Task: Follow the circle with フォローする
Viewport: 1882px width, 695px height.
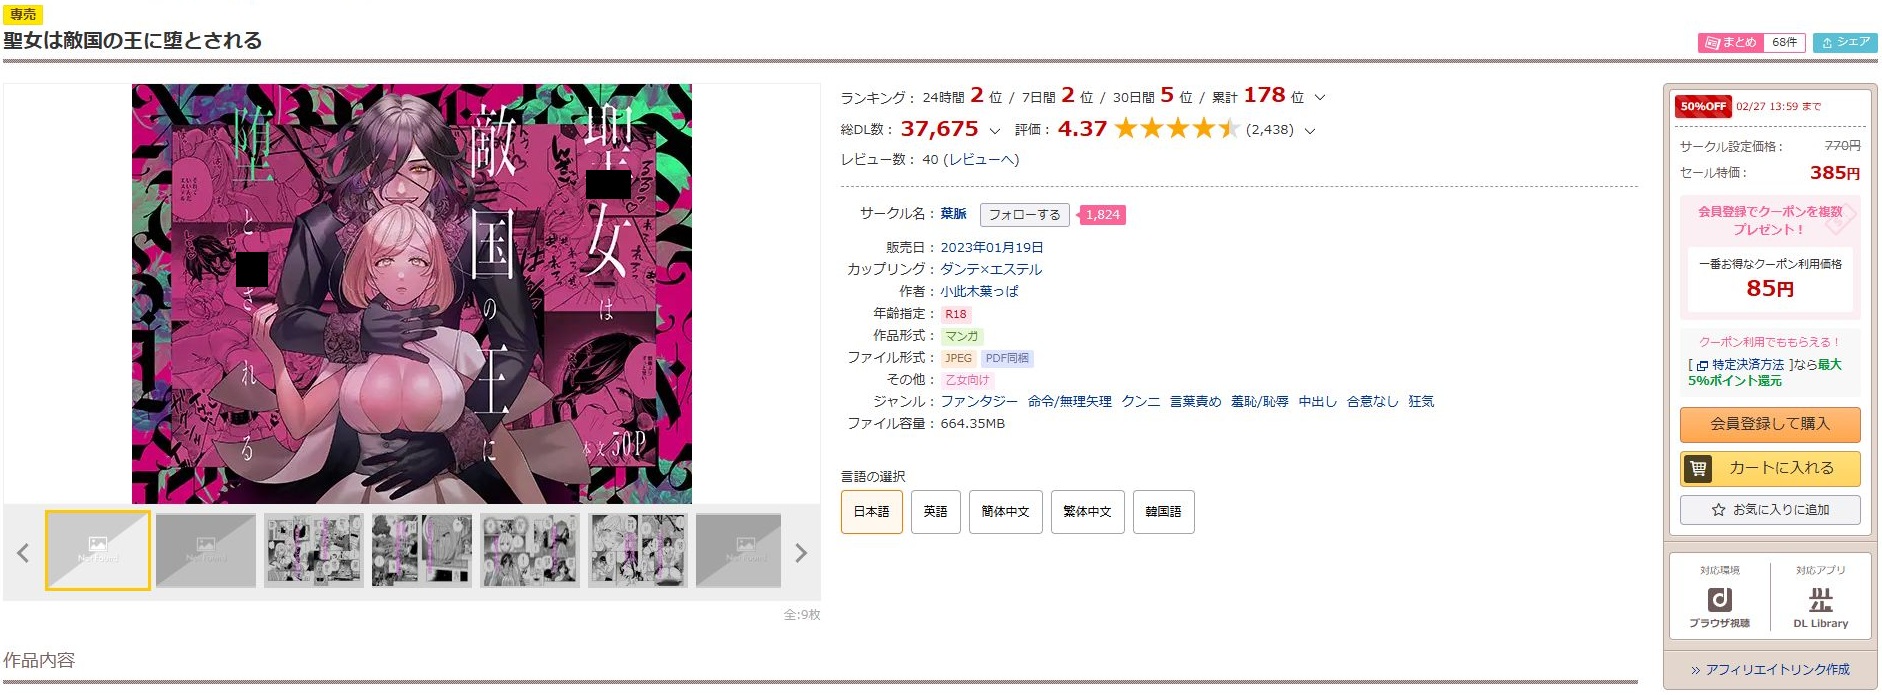Action: tap(1024, 215)
